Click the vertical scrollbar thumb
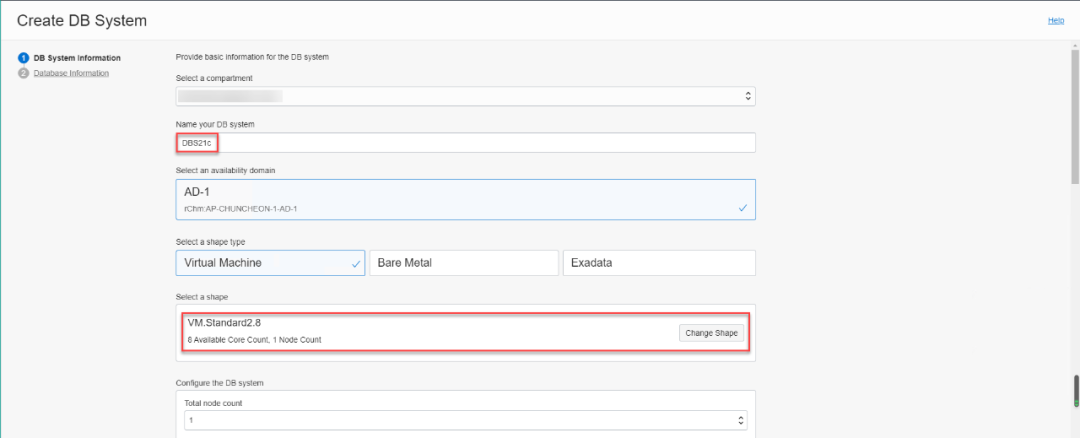The image size is (1080, 438). [x=1074, y=110]
